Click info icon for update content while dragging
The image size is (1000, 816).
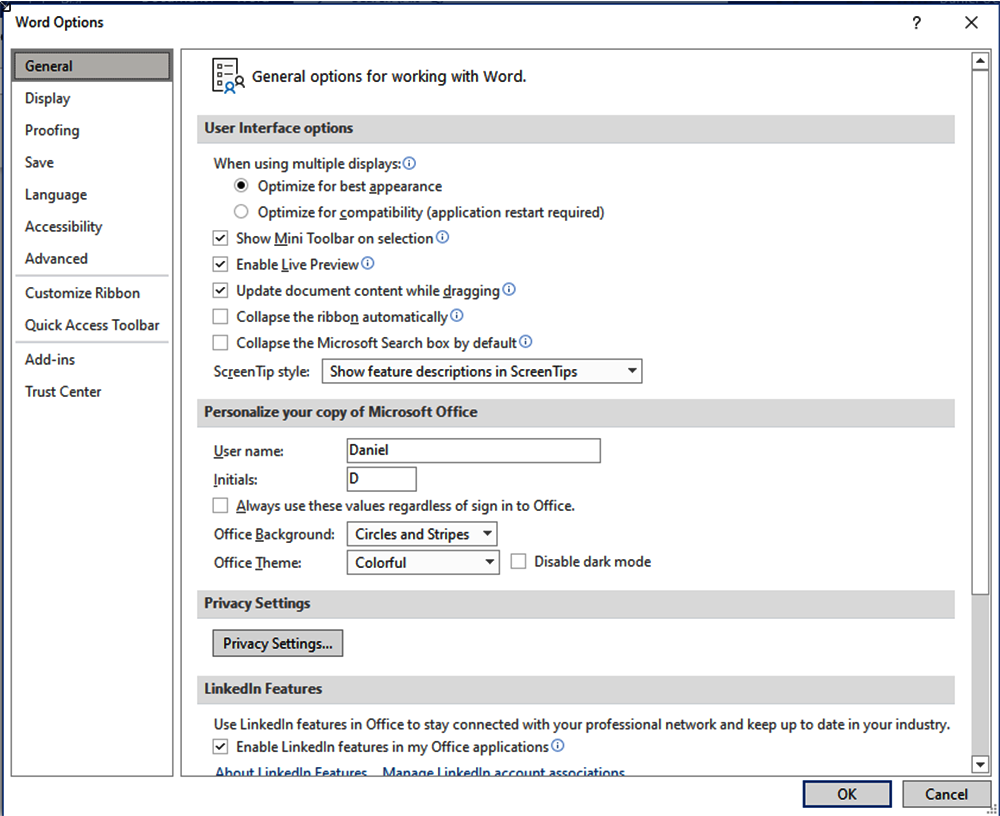(508, 290)
